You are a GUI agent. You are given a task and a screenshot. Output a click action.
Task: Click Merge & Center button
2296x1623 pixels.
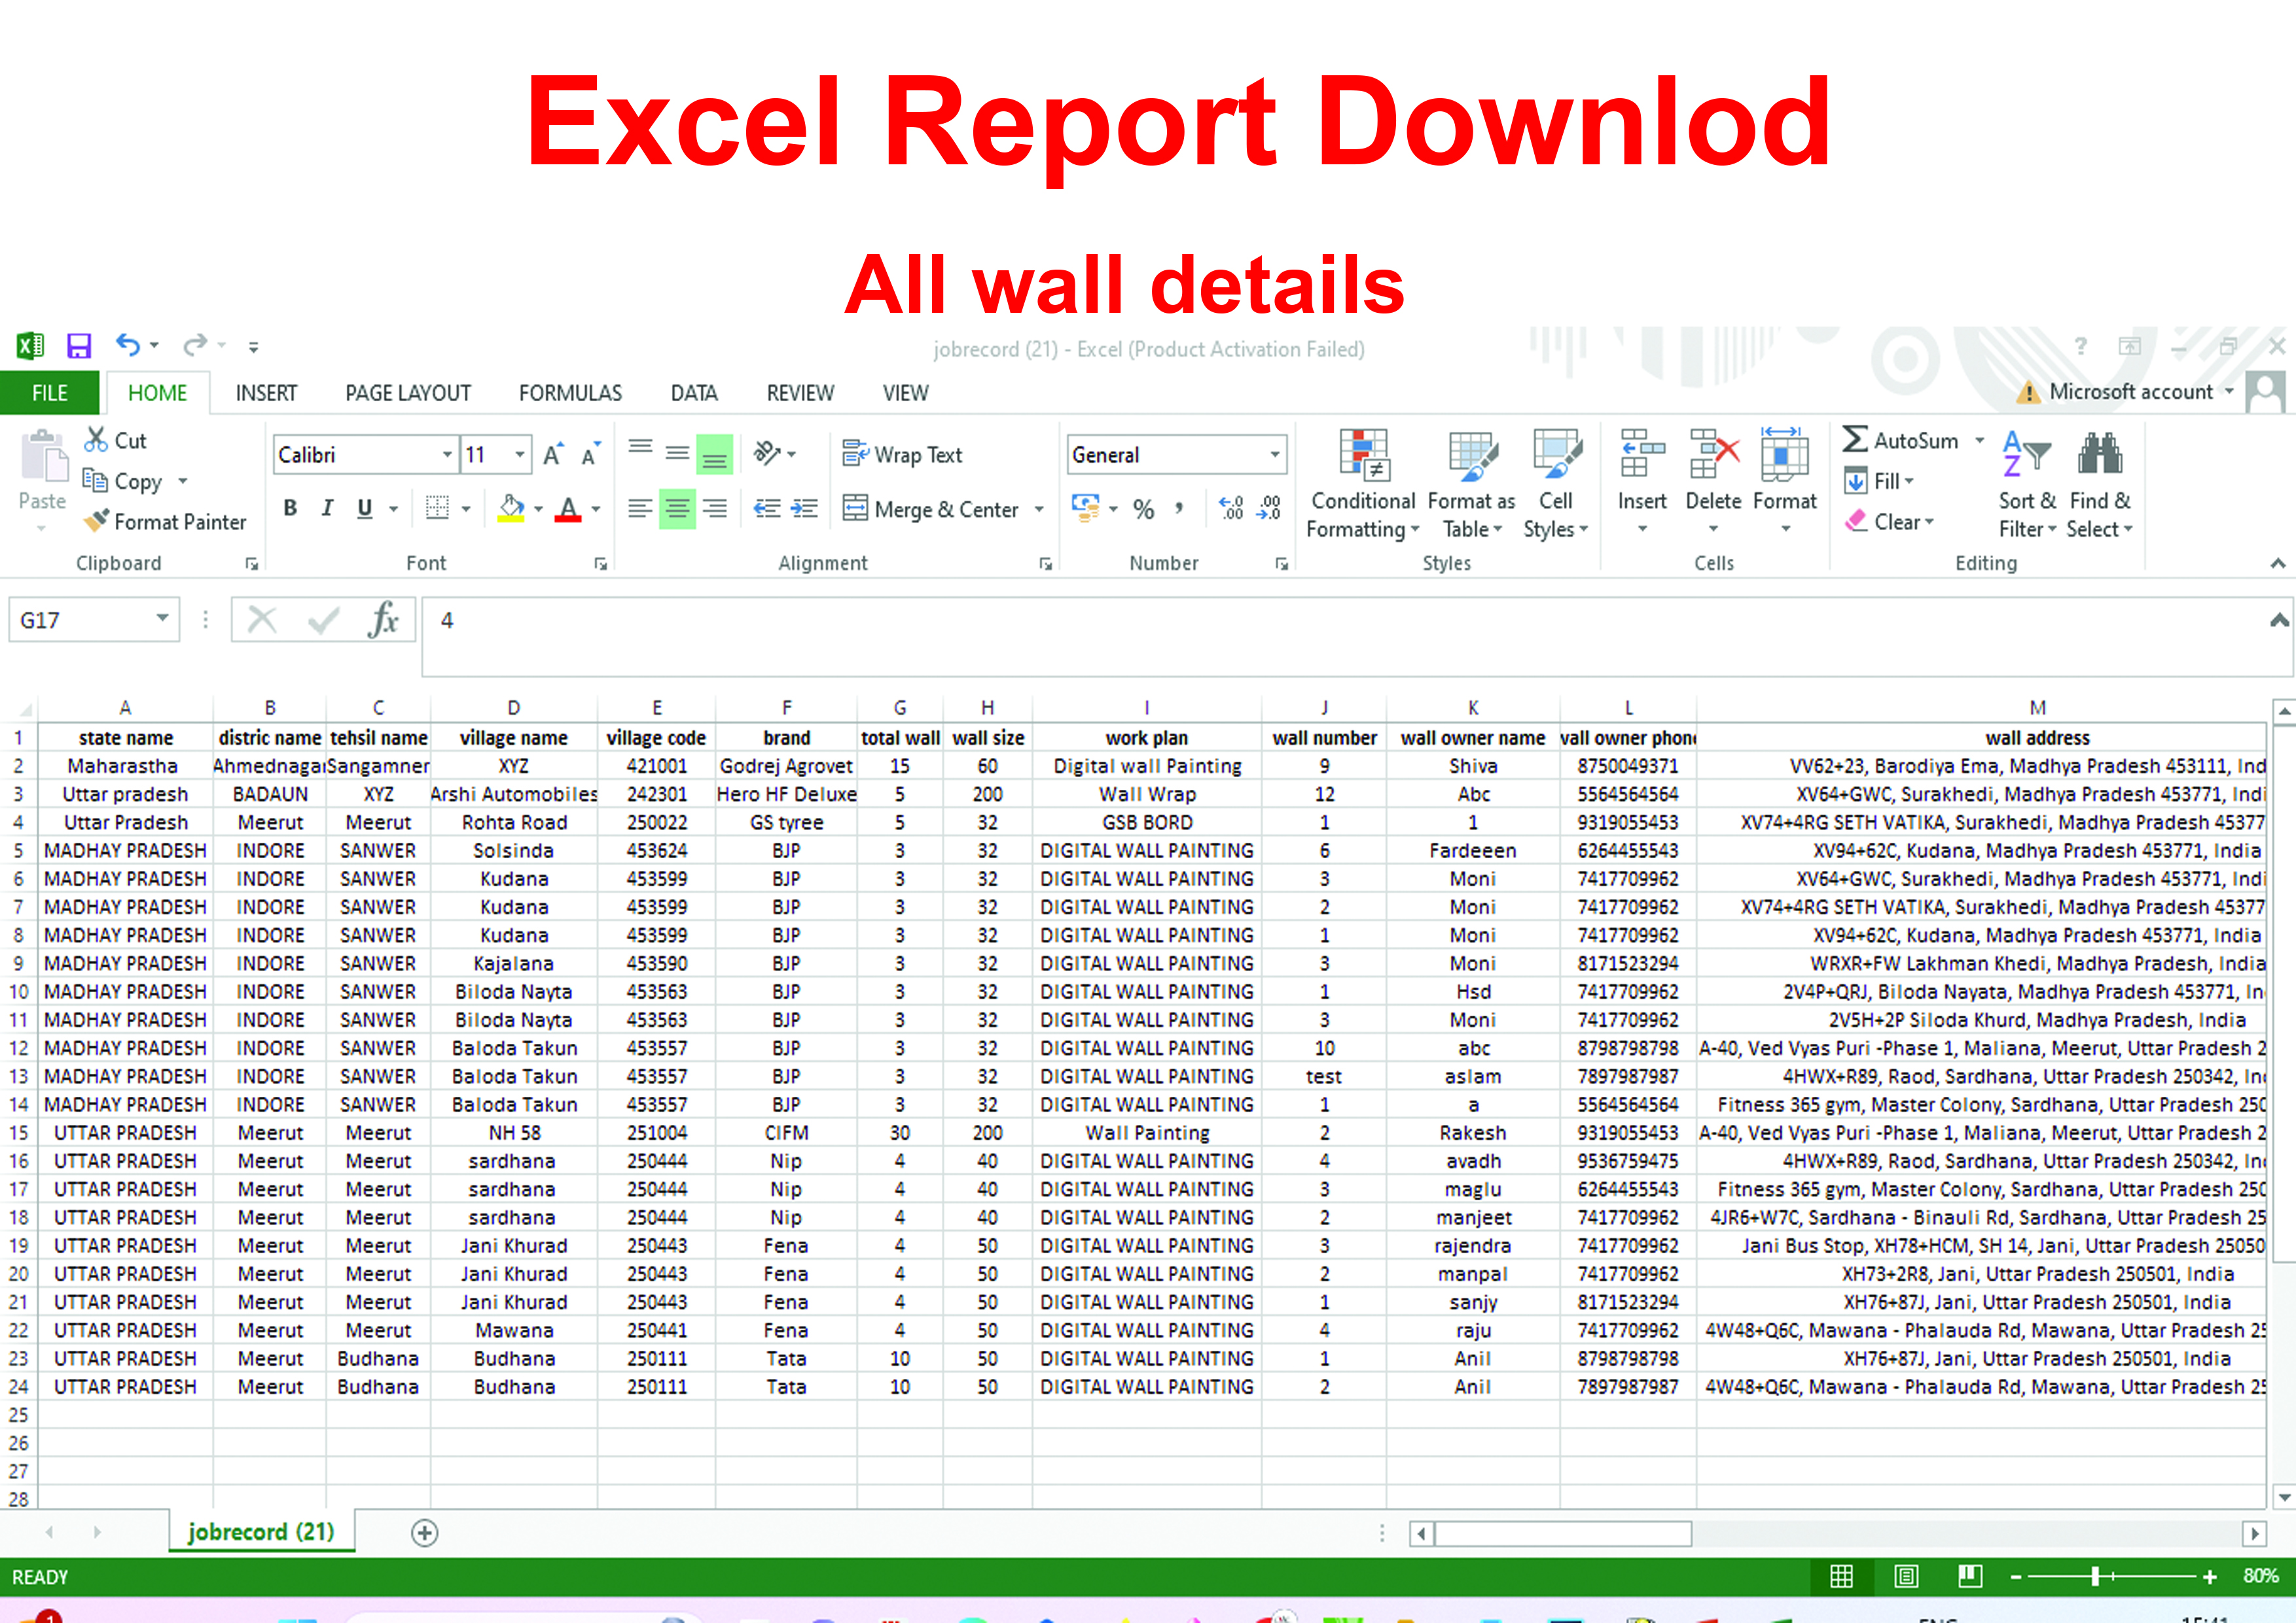931,509
